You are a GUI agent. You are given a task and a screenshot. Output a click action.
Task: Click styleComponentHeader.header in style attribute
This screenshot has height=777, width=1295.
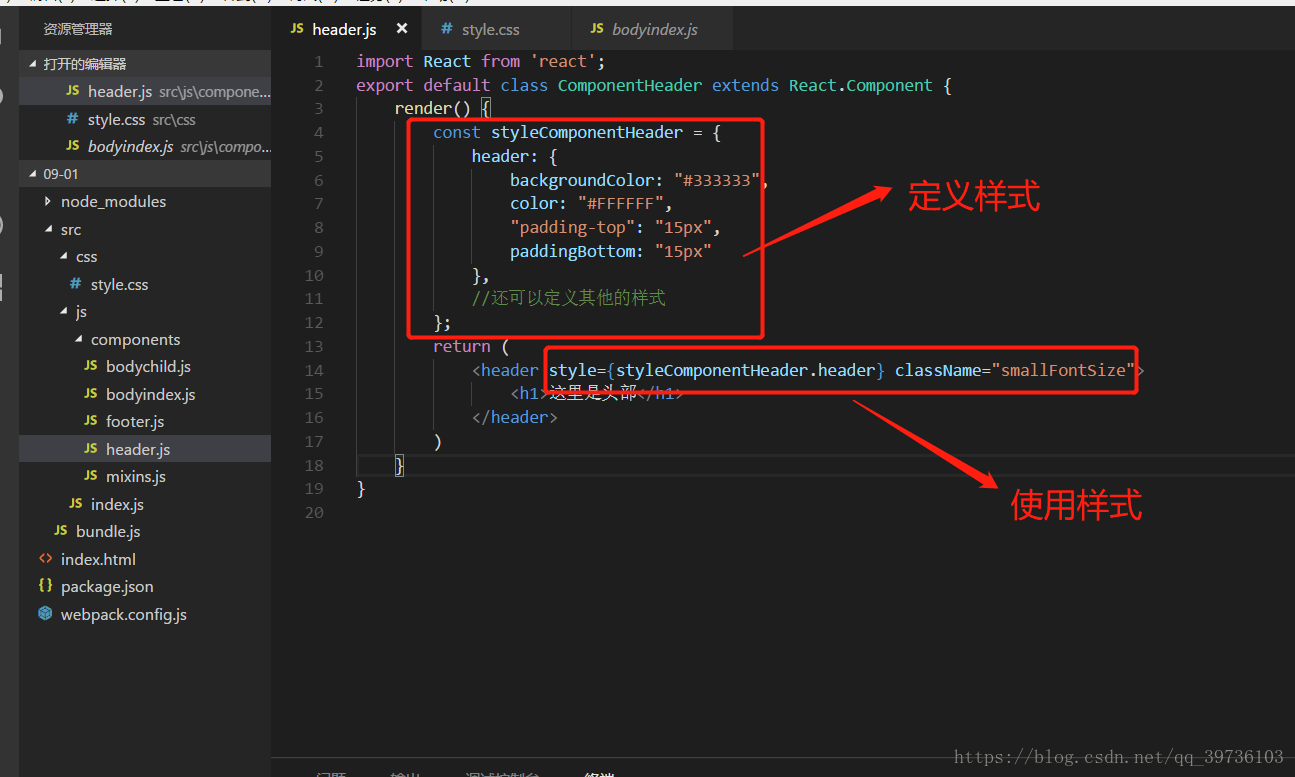coord(746,371)
